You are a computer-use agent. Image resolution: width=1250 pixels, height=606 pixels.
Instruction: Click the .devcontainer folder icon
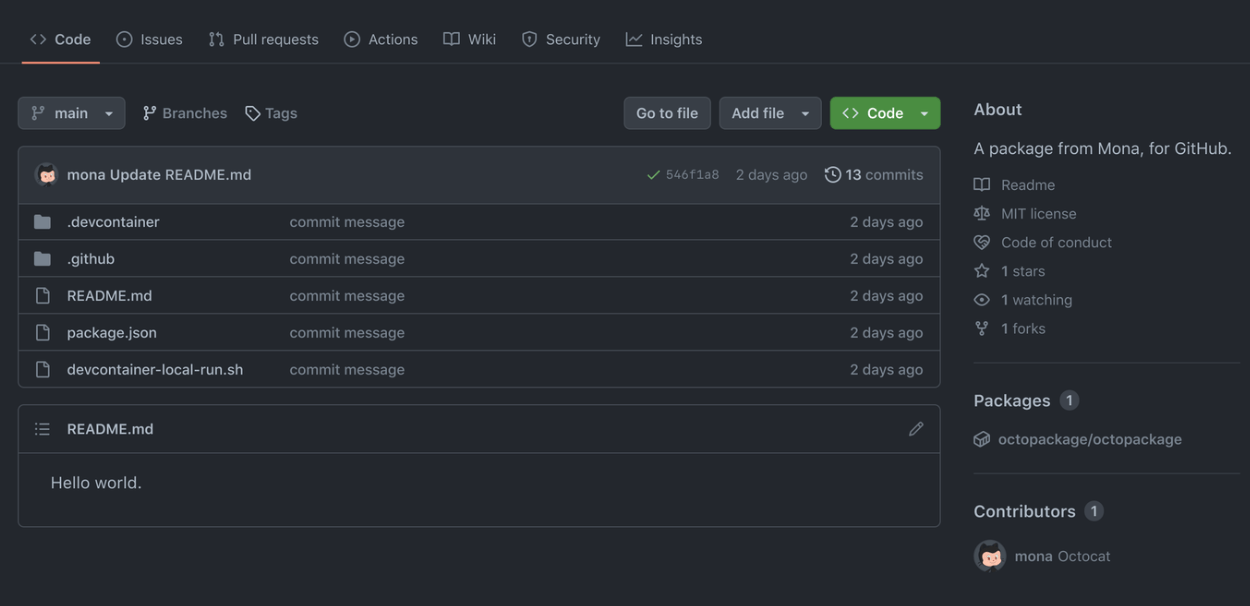tap(42, 222)
